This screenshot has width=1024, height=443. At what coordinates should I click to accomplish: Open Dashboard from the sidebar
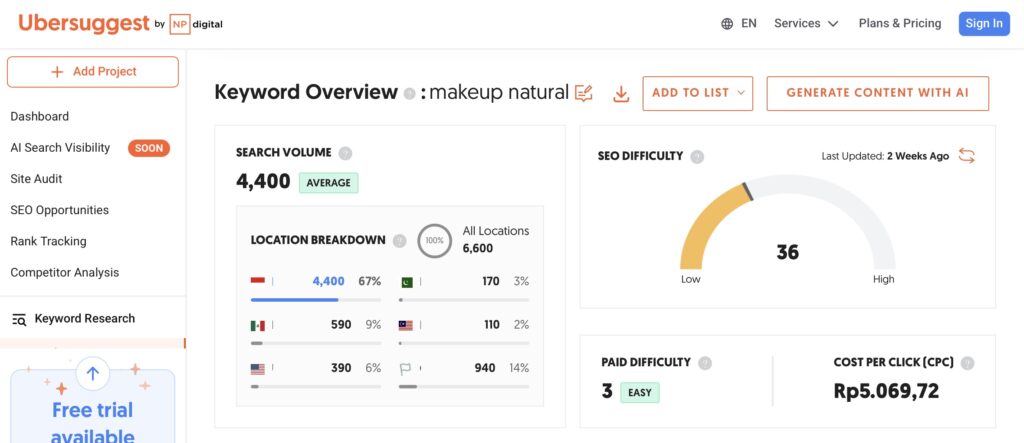coord(40,116)
